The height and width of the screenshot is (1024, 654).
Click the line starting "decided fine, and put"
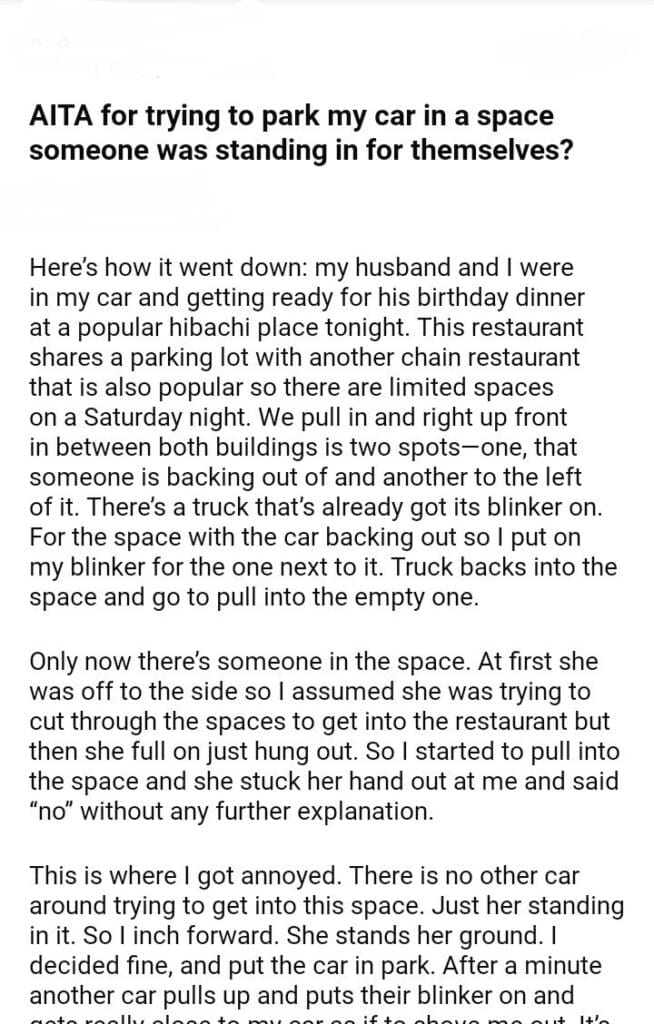point(325,966)
